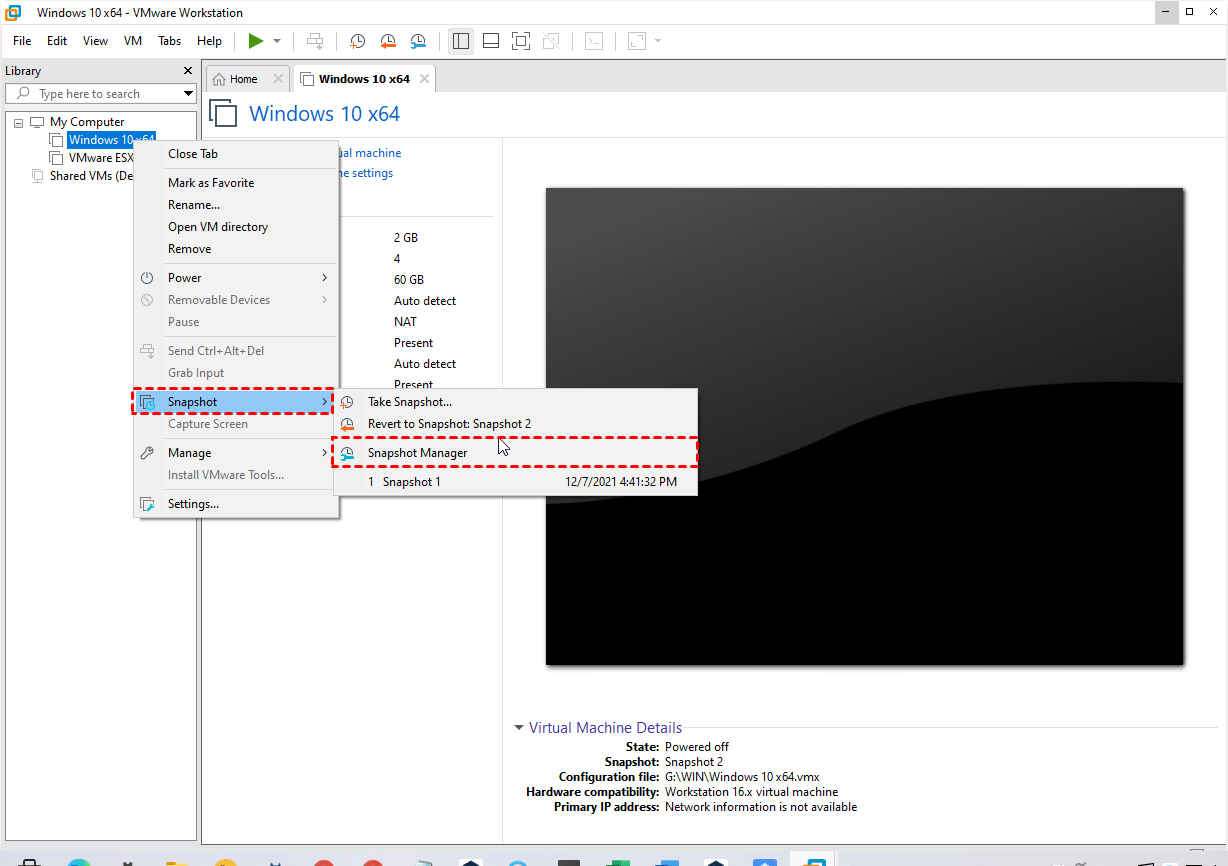This screenshot has height=866, width=1228.
Task: Open Snapshot Manager from toolbar icon
Action: pos(419,41)
